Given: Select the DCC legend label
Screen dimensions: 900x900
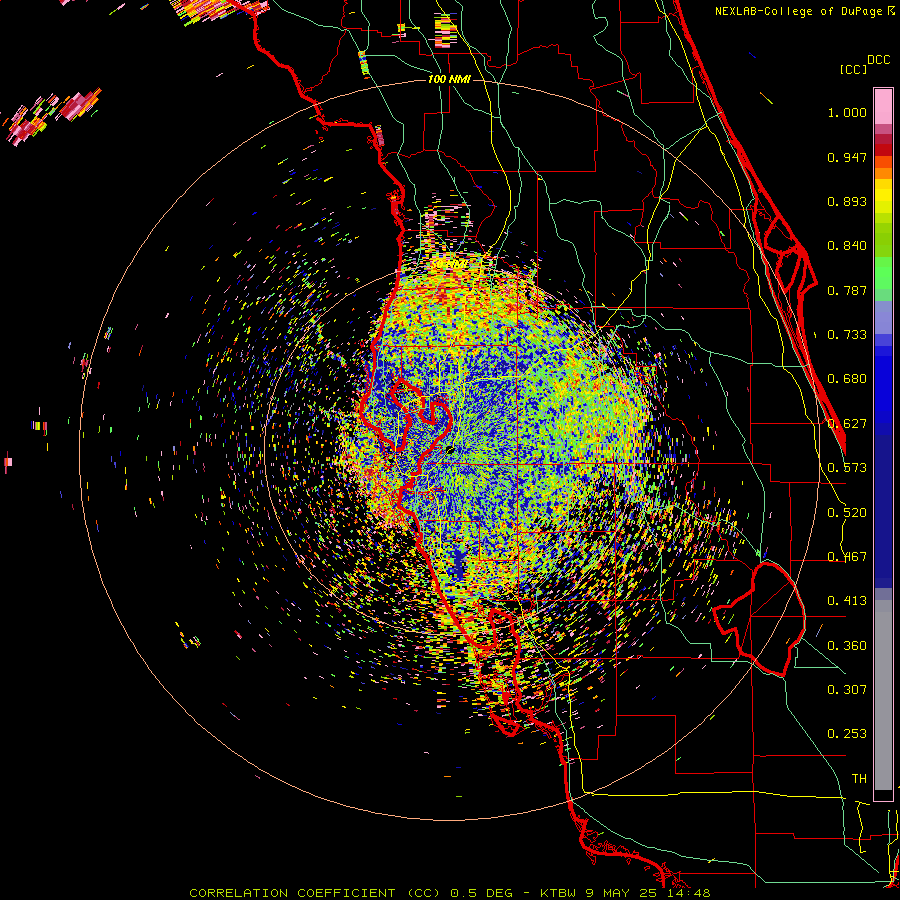Looking at the screenshot, I should point(878,59).
